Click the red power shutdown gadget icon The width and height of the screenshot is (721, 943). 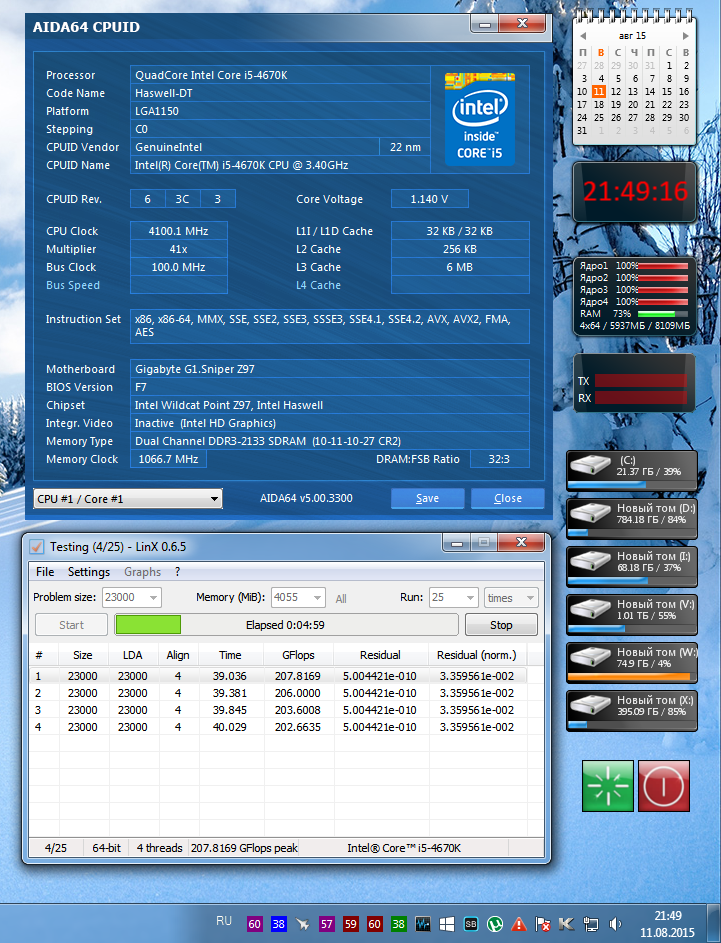pos(663,786)
